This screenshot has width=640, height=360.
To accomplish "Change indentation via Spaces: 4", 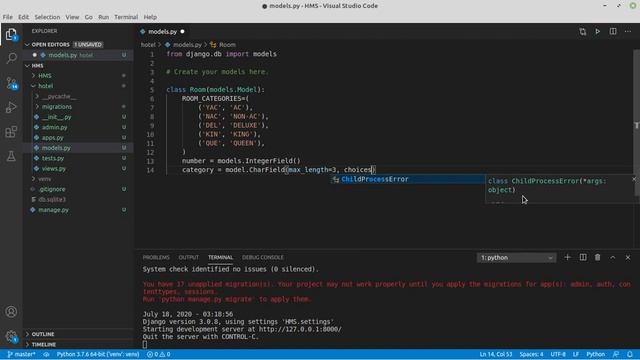I will [x=531, y=354].
